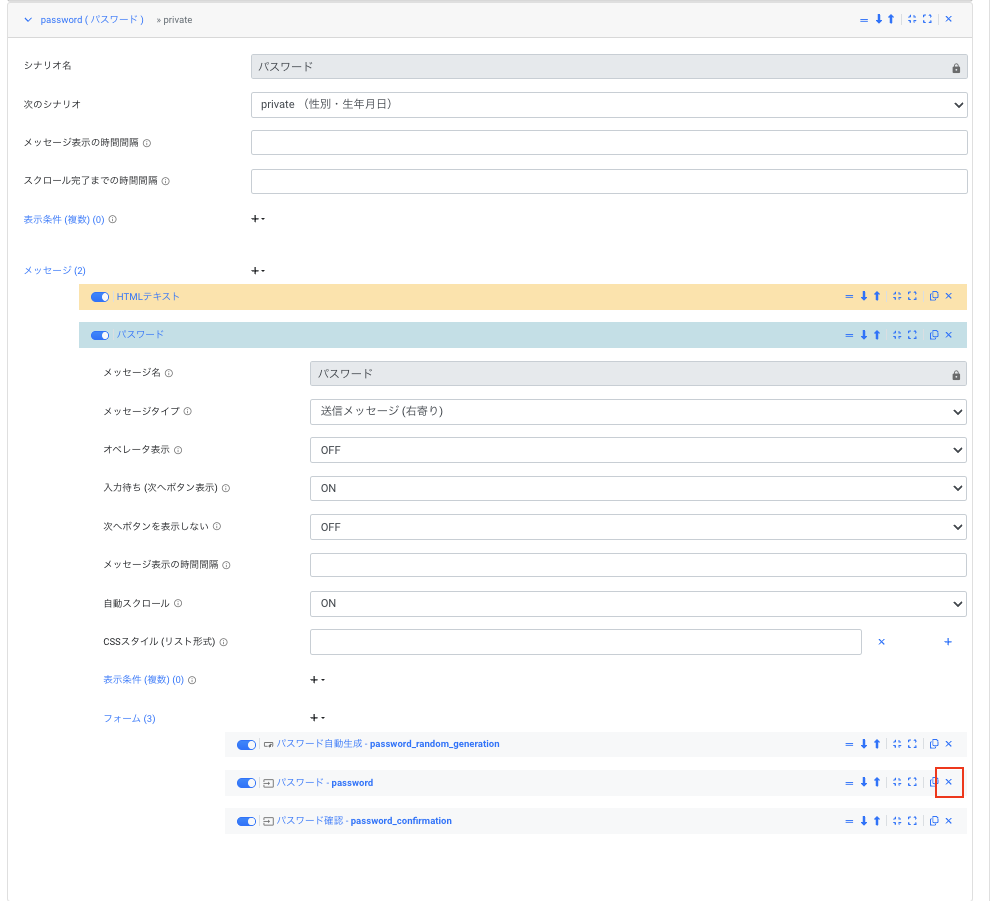Viewport: 994px width, 901px height.
Task: Delete the パスワード - password form row
Action: tap(948, 782)
